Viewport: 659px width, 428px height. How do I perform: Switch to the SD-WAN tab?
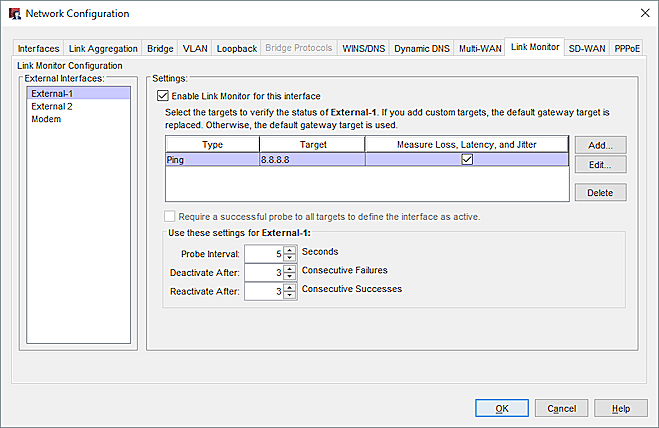587,47
